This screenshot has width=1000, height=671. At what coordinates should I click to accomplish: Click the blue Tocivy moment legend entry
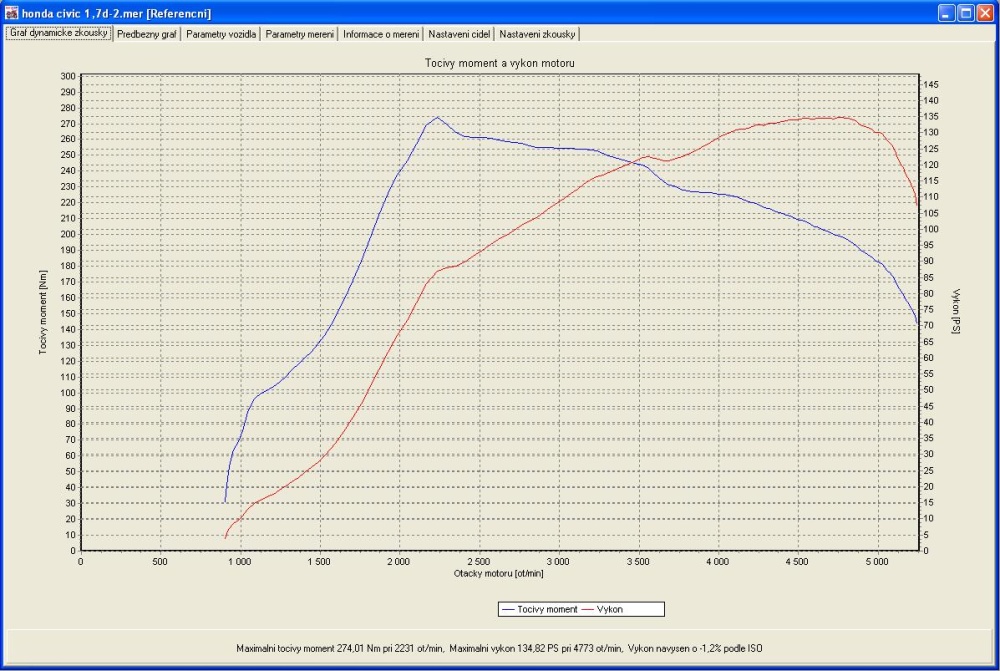[540, 609]
